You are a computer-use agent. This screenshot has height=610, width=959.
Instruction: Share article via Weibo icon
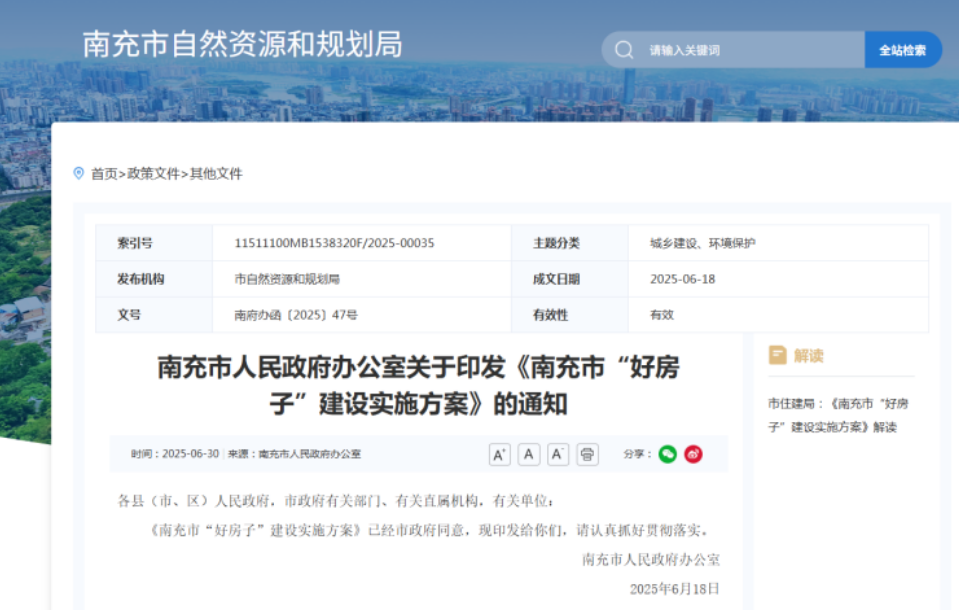tap(693, 454)
